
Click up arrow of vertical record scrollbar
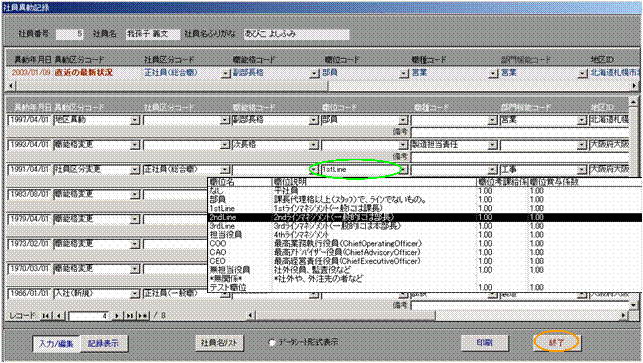[634, 101]
